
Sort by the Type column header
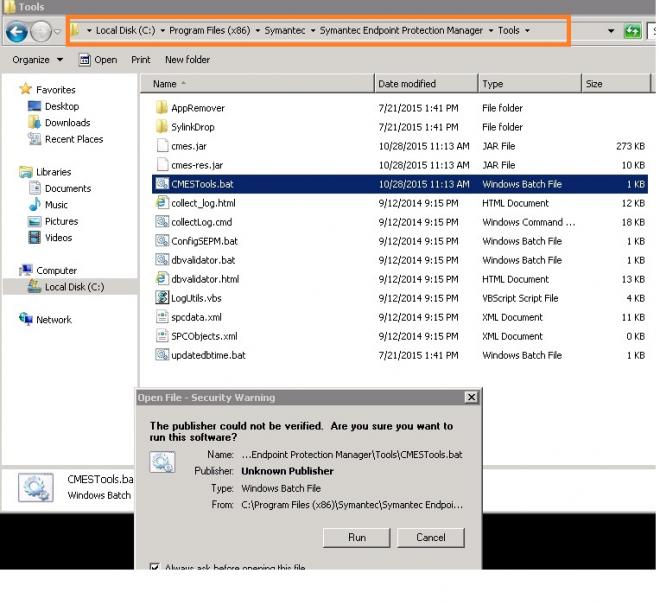click(530, 83)
